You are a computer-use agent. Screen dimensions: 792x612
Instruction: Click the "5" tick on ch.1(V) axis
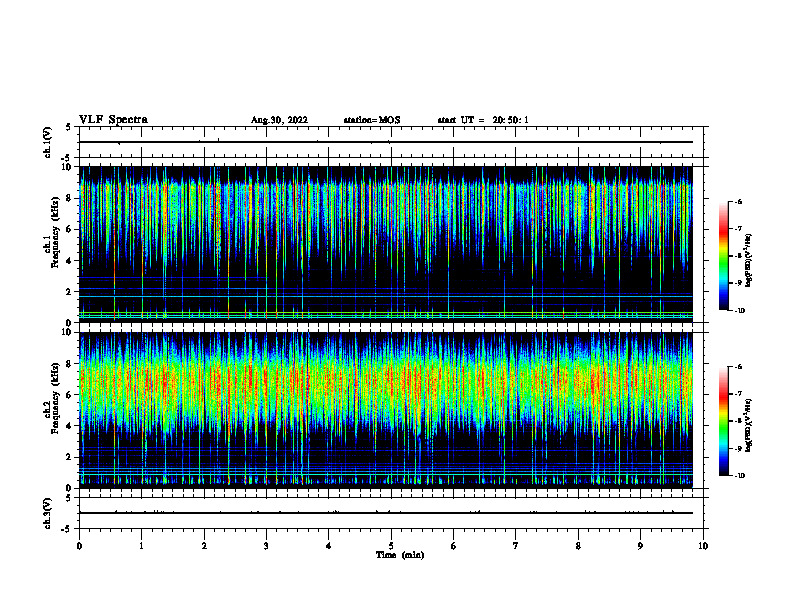(x=69, y=127)
